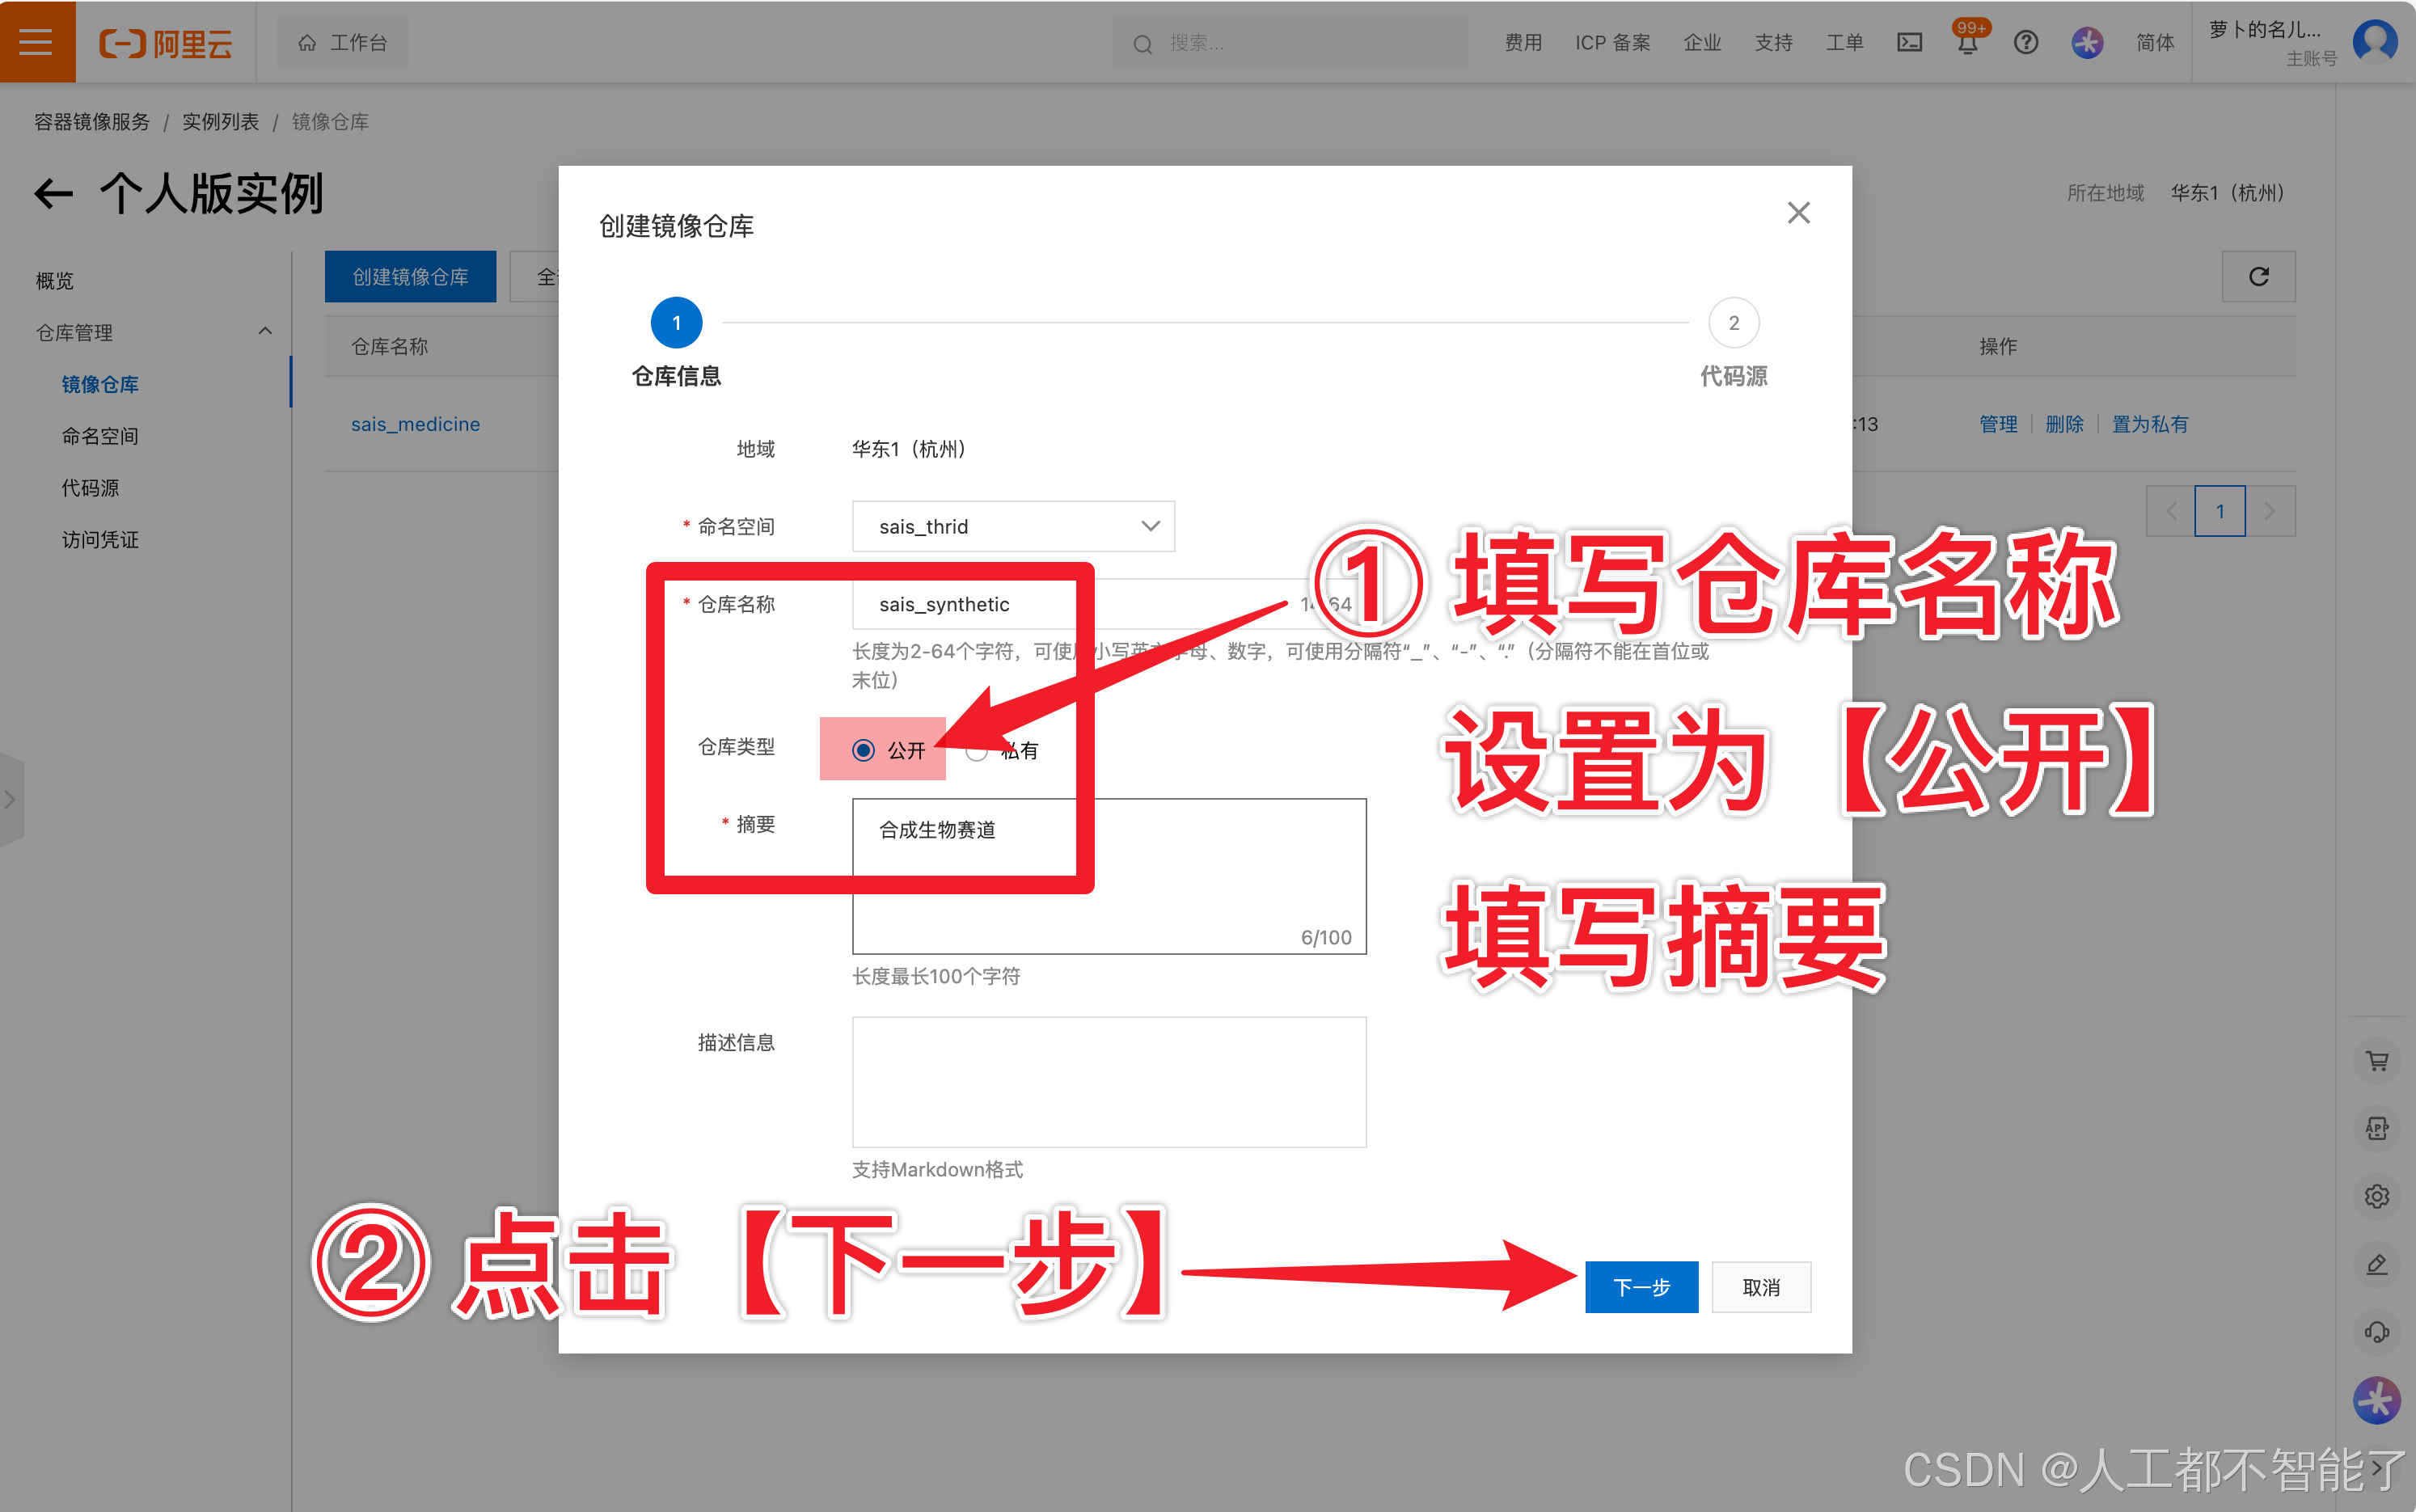Open the shopping cart icon on right sidebar
The width and height of the screenshot is (2416, 1512).
(x=2378, y=1060)
